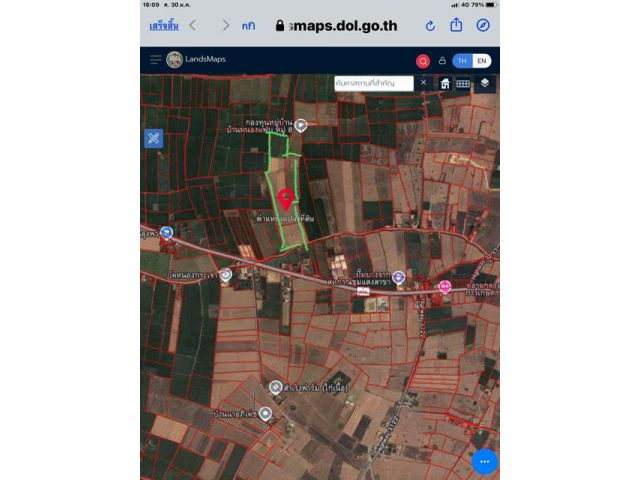
Task: Select the village fund place marker
Action: 301,125
